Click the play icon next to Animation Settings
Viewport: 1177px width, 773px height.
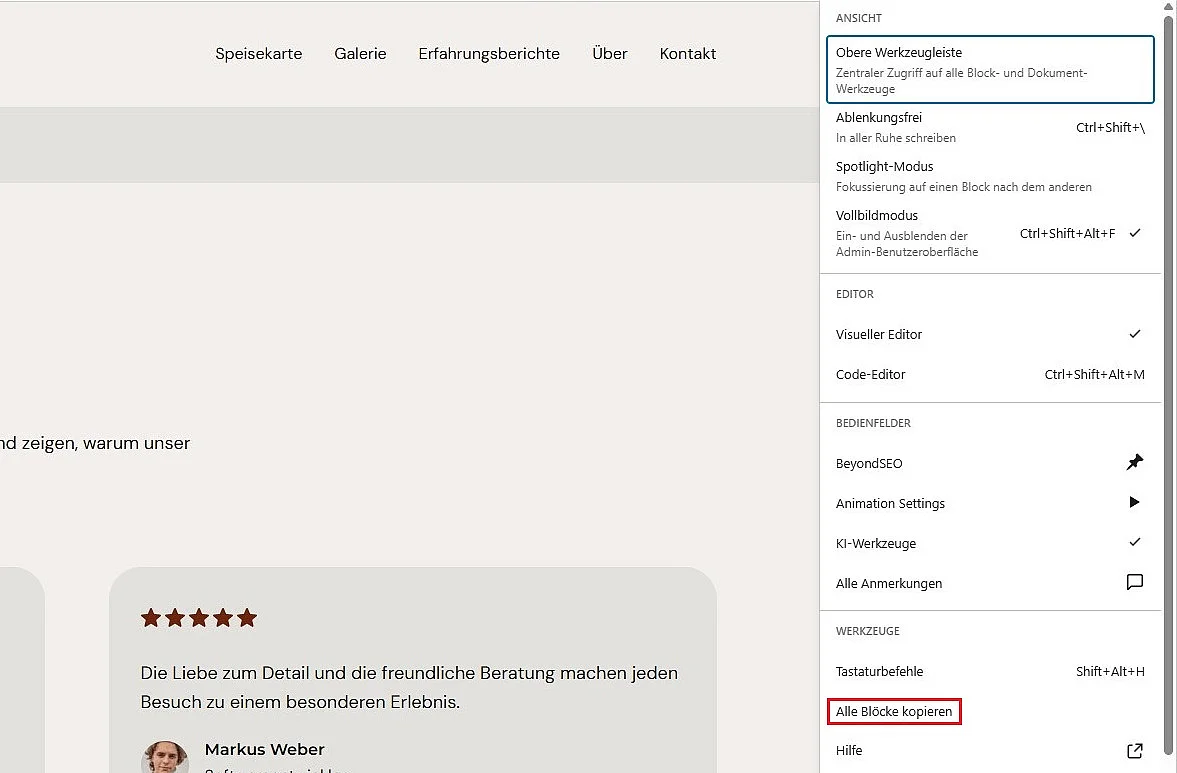(x=1134, y=502)
